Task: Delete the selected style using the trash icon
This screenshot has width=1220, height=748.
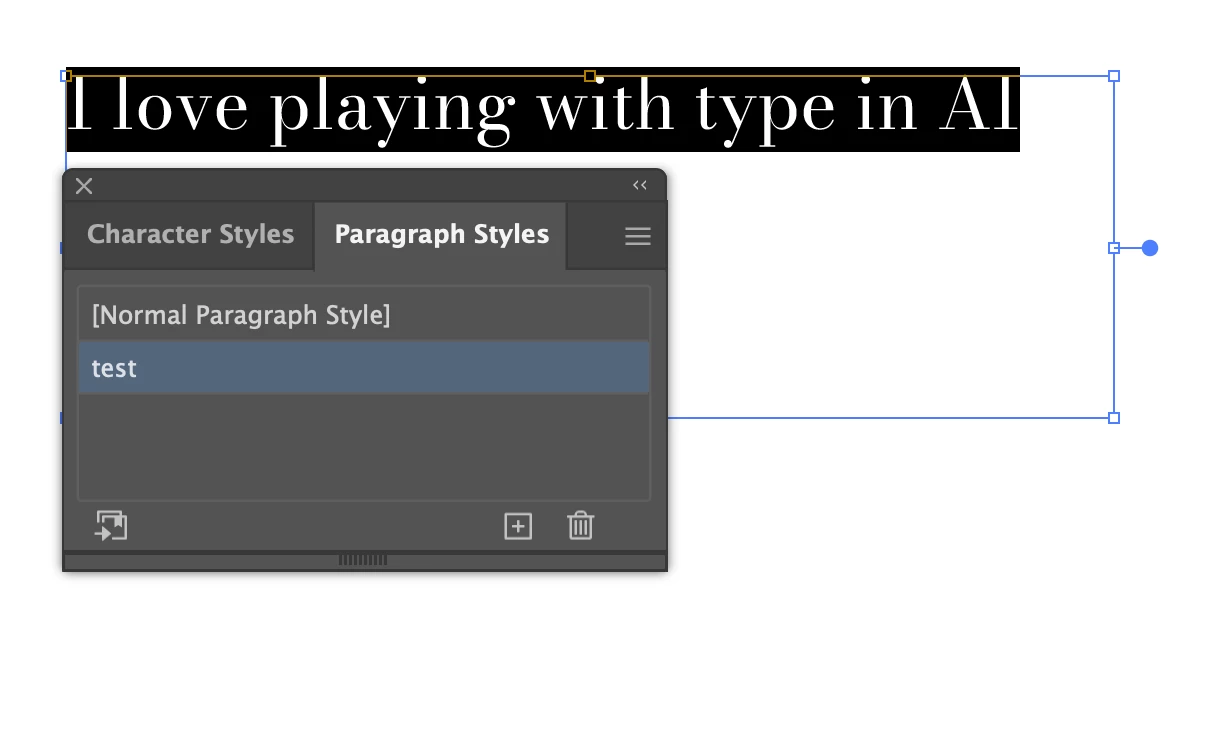Action: tap(581, 526)
